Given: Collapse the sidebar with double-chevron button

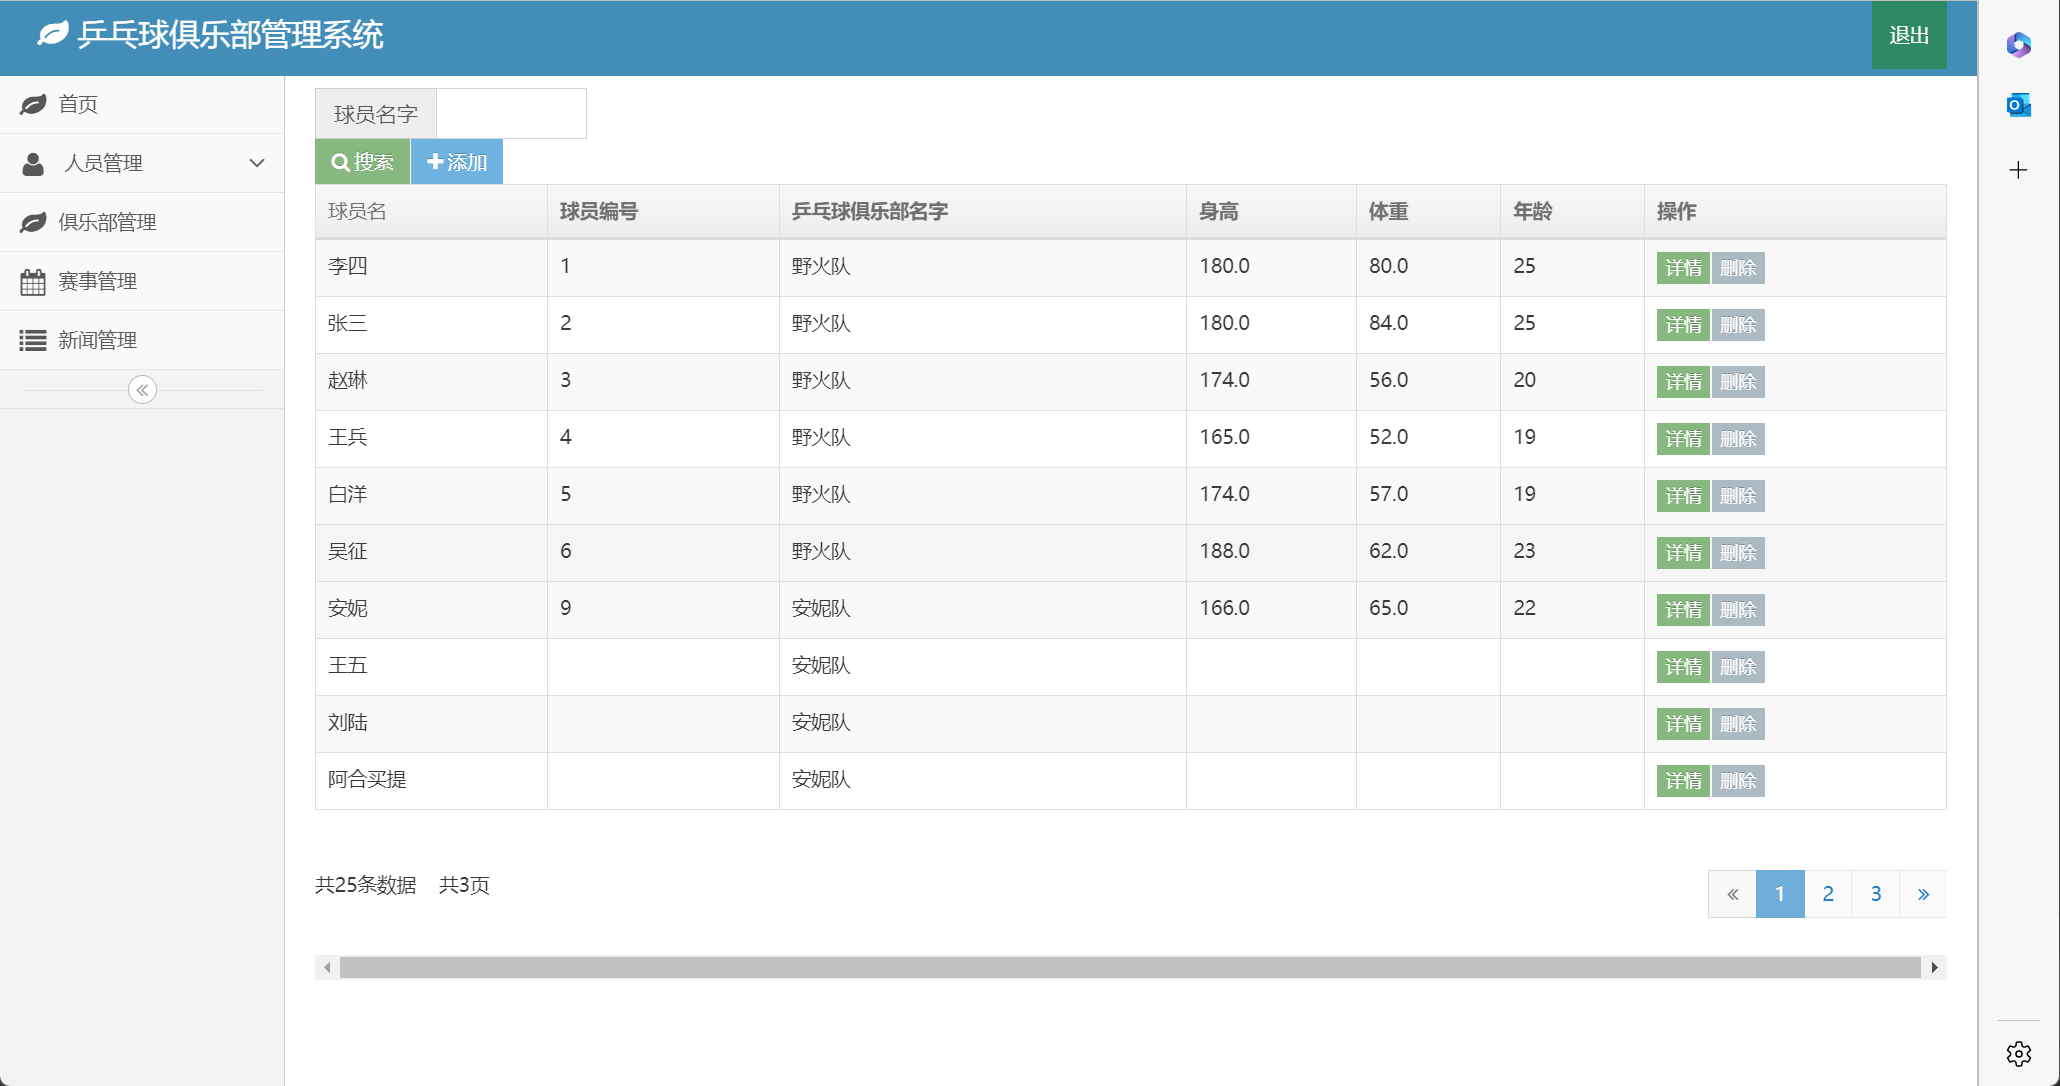Looking at the screenshot, I should coord(142,390).
